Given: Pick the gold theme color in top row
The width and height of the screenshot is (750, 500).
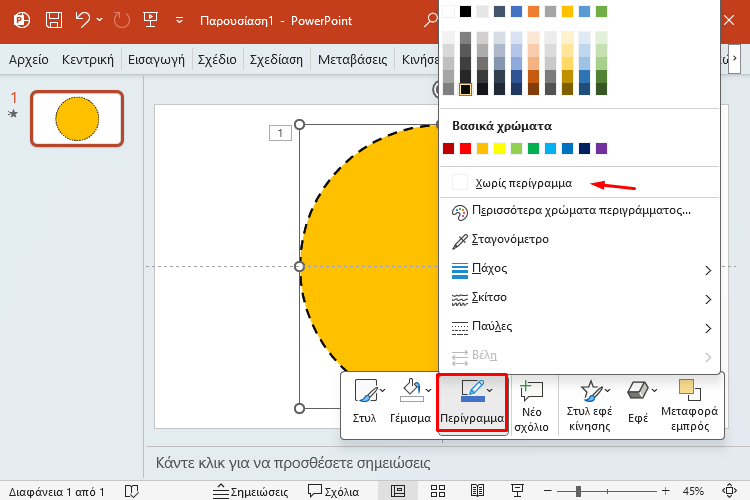Looking at the screenshot, I should click(567, 11).
